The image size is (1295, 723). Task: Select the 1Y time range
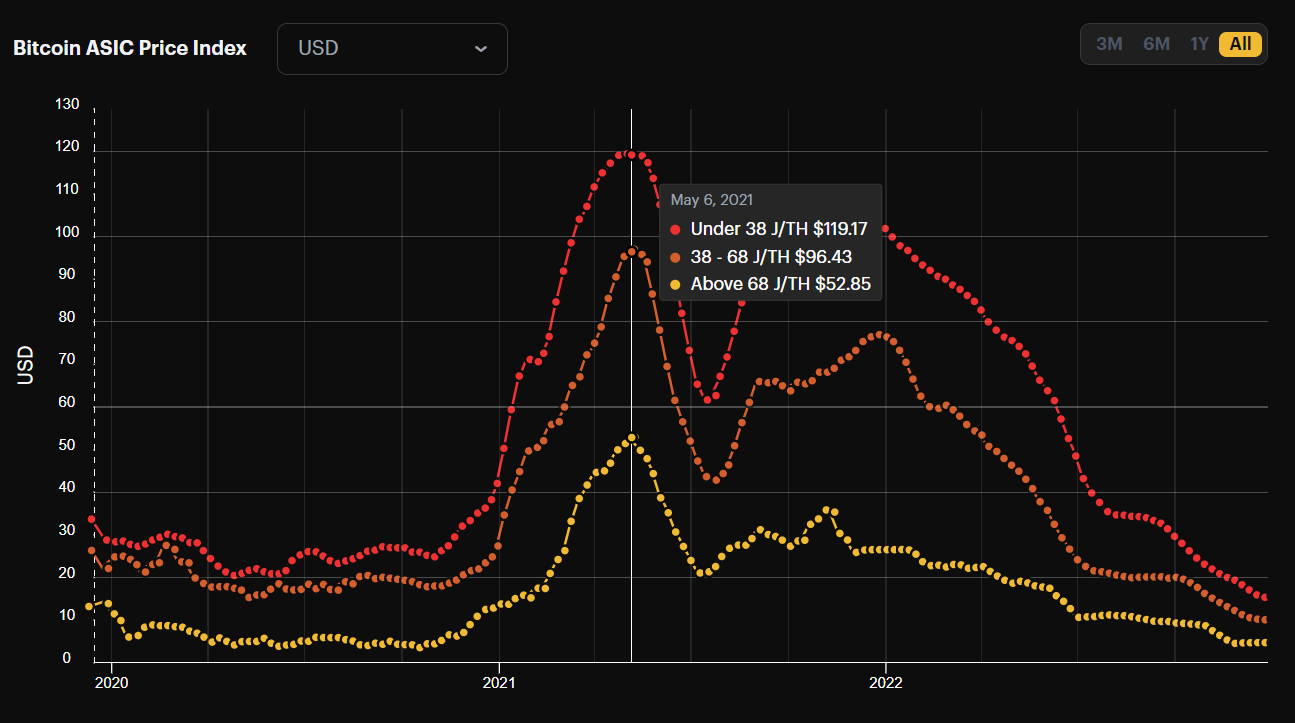pos(1199,44)
